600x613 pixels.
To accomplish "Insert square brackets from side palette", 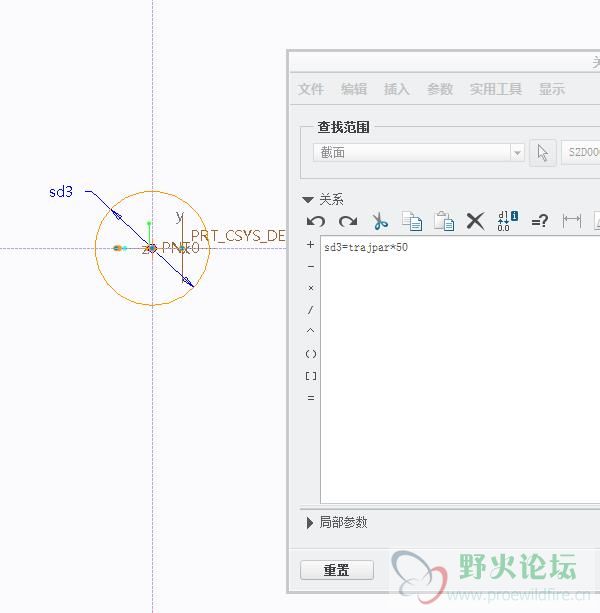I will (311, 376).
